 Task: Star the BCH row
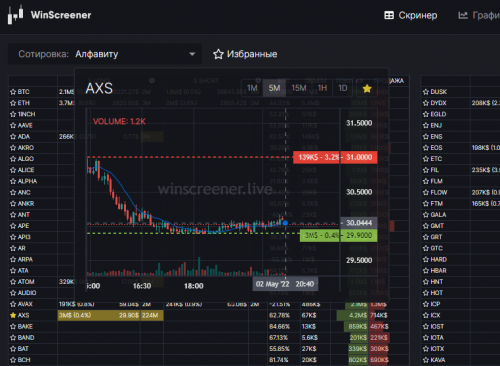tap(13, 360)
